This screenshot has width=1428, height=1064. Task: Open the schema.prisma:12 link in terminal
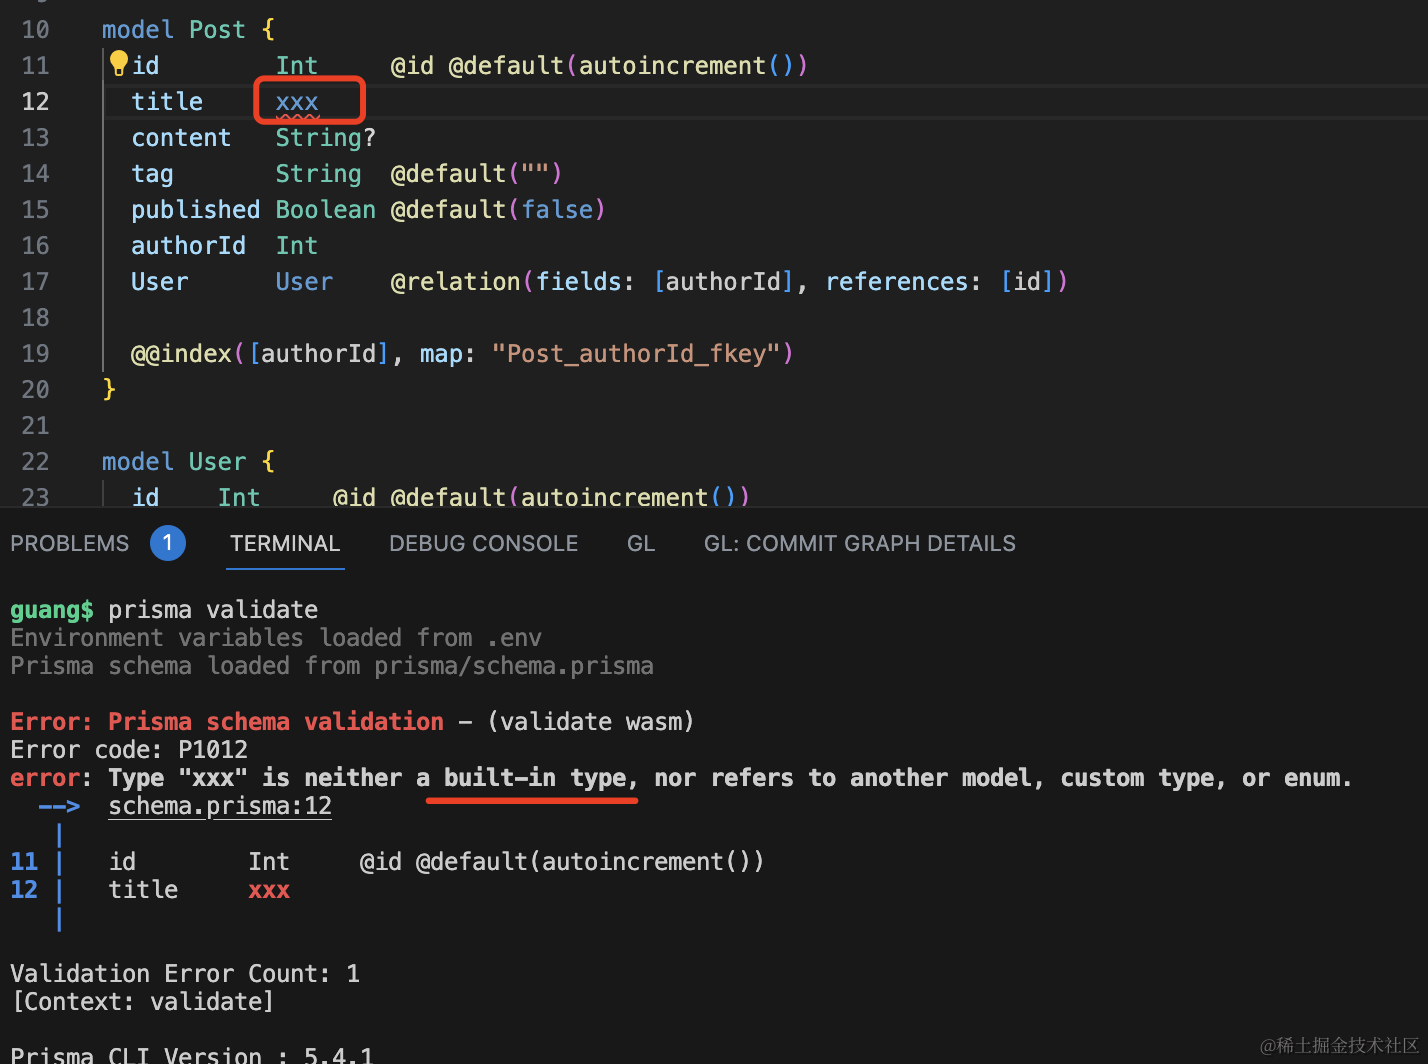coord(220,806)
